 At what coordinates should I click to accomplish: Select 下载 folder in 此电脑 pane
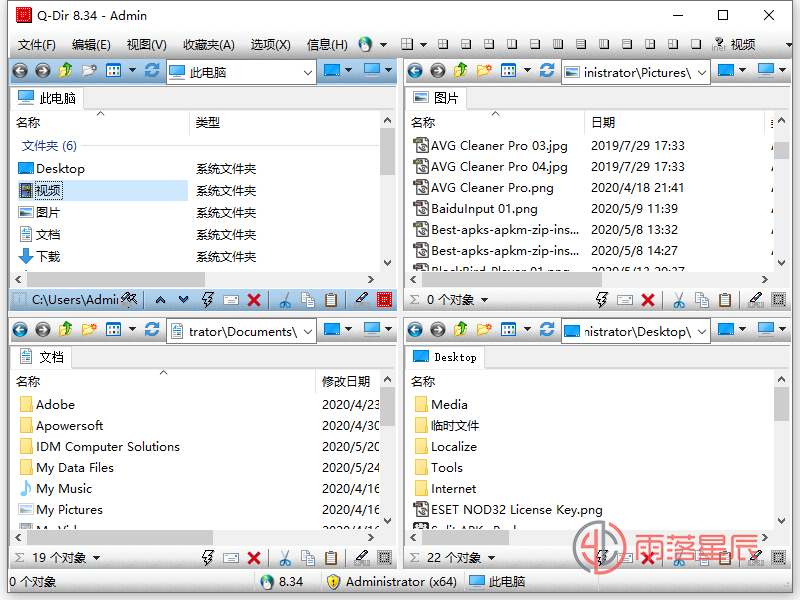coord(39,256)
